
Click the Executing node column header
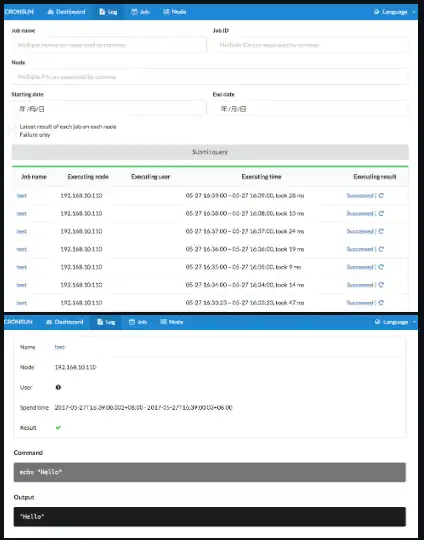88,177
